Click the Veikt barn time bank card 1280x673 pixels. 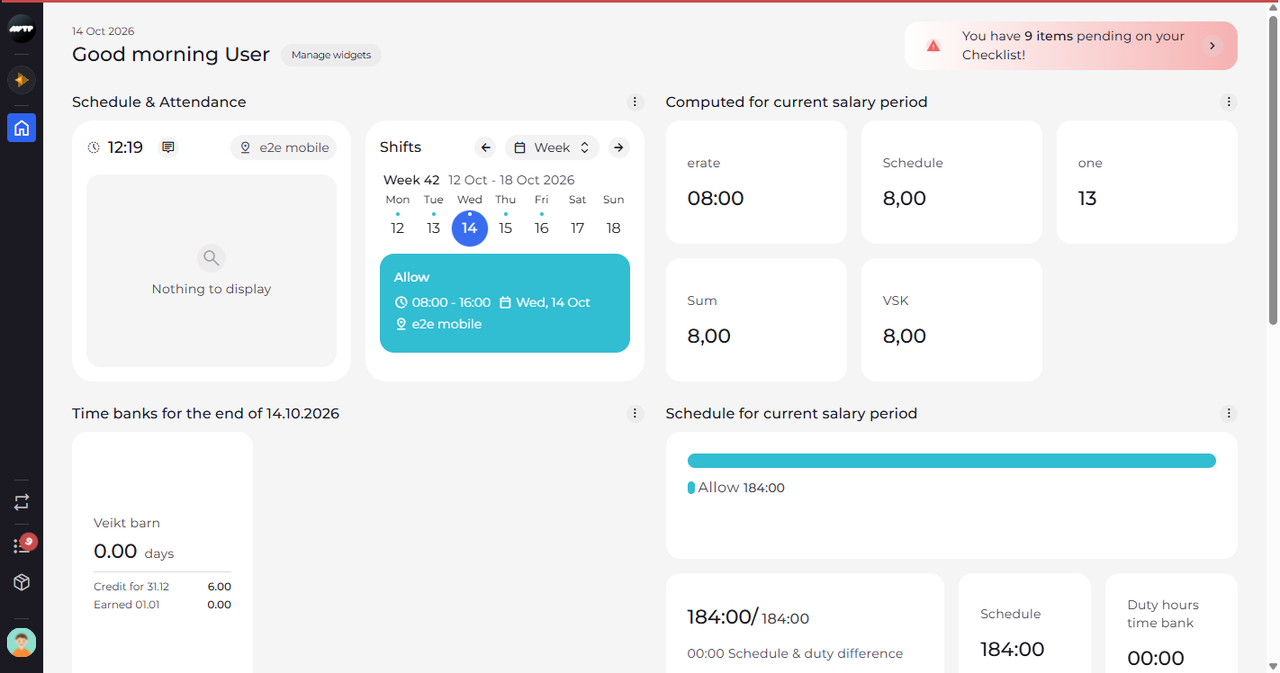point(162,552)
